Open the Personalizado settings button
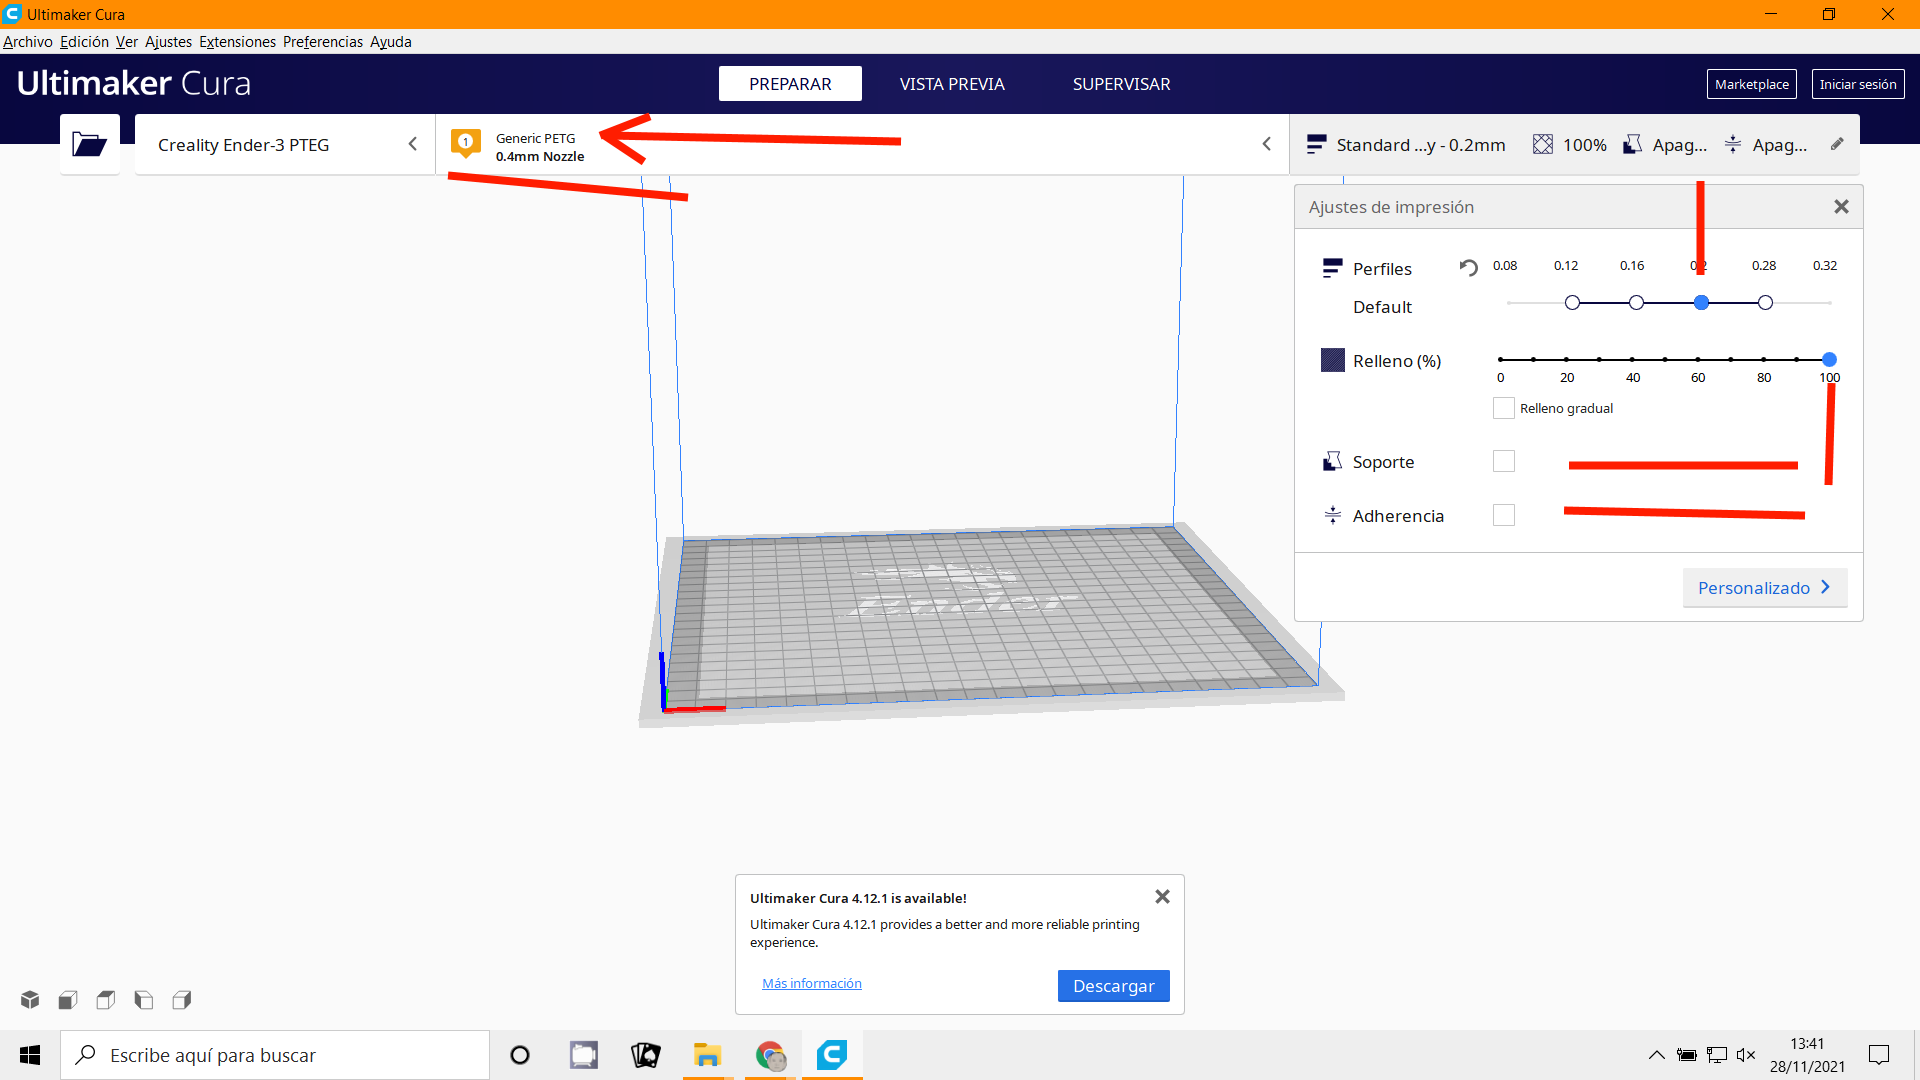 tap(1764, 588)
